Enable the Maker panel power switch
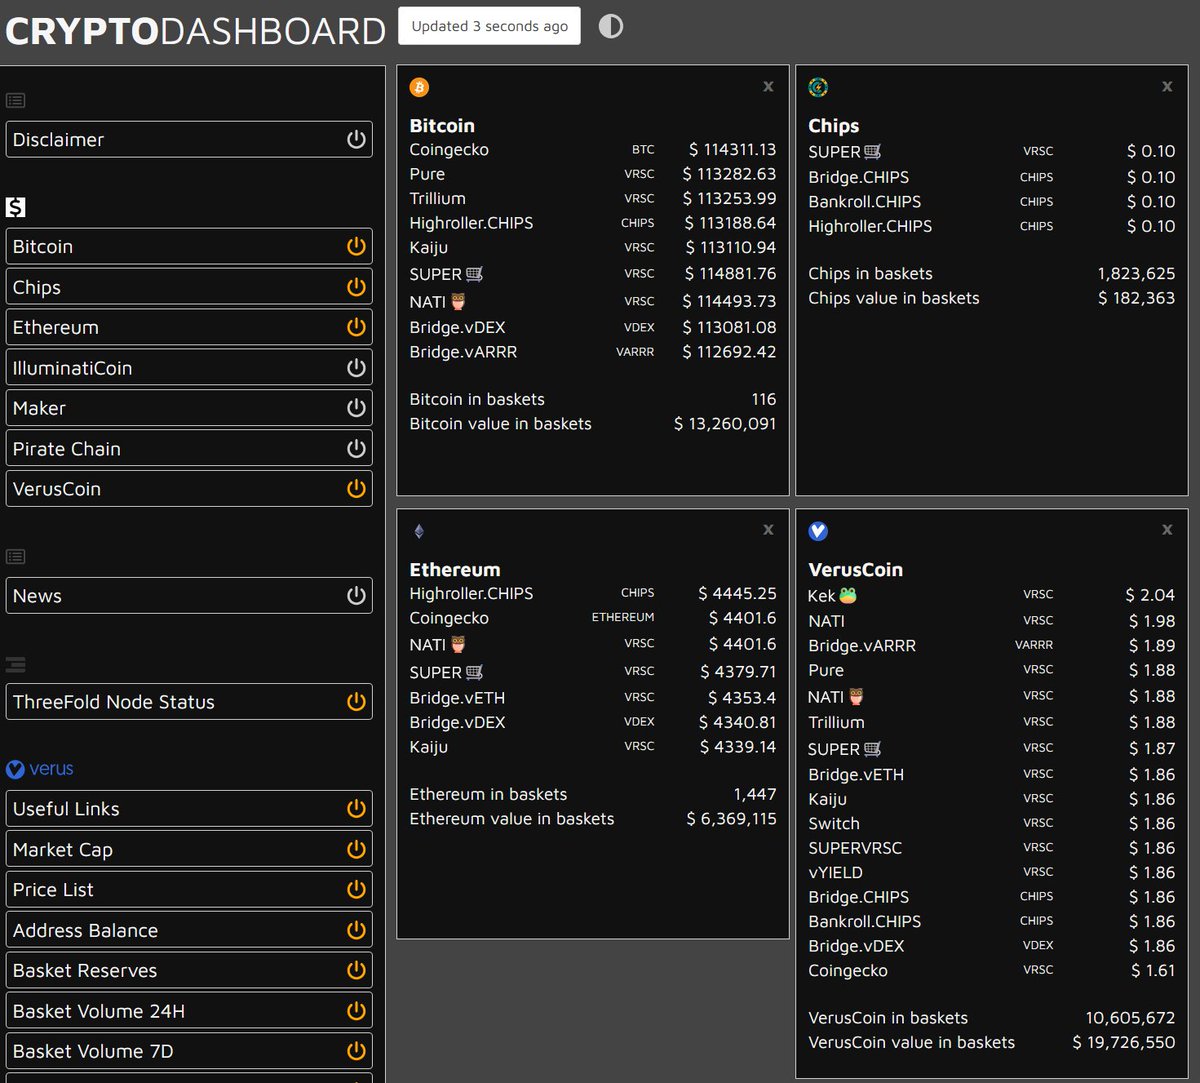The height and width of the screenshot is (1083, 1200). (356, 408)
